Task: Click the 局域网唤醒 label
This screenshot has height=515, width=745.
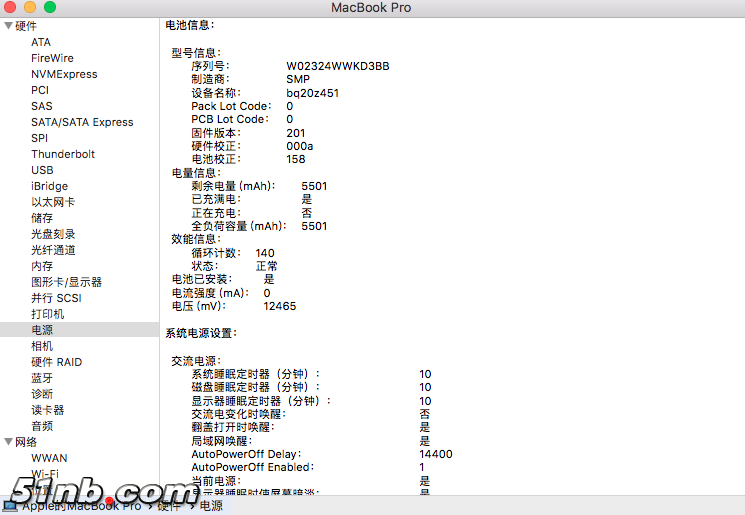Action: point(222,441)
